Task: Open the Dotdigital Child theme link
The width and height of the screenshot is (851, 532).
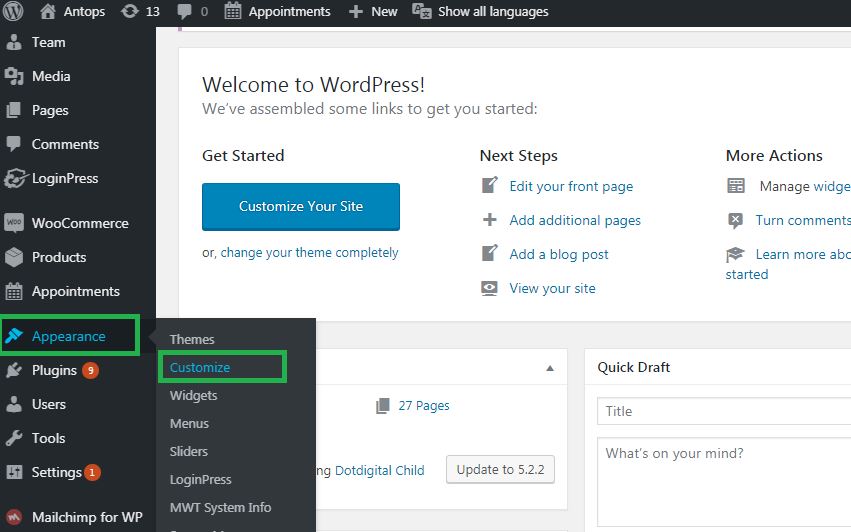Action: click(x=379, y=471)
